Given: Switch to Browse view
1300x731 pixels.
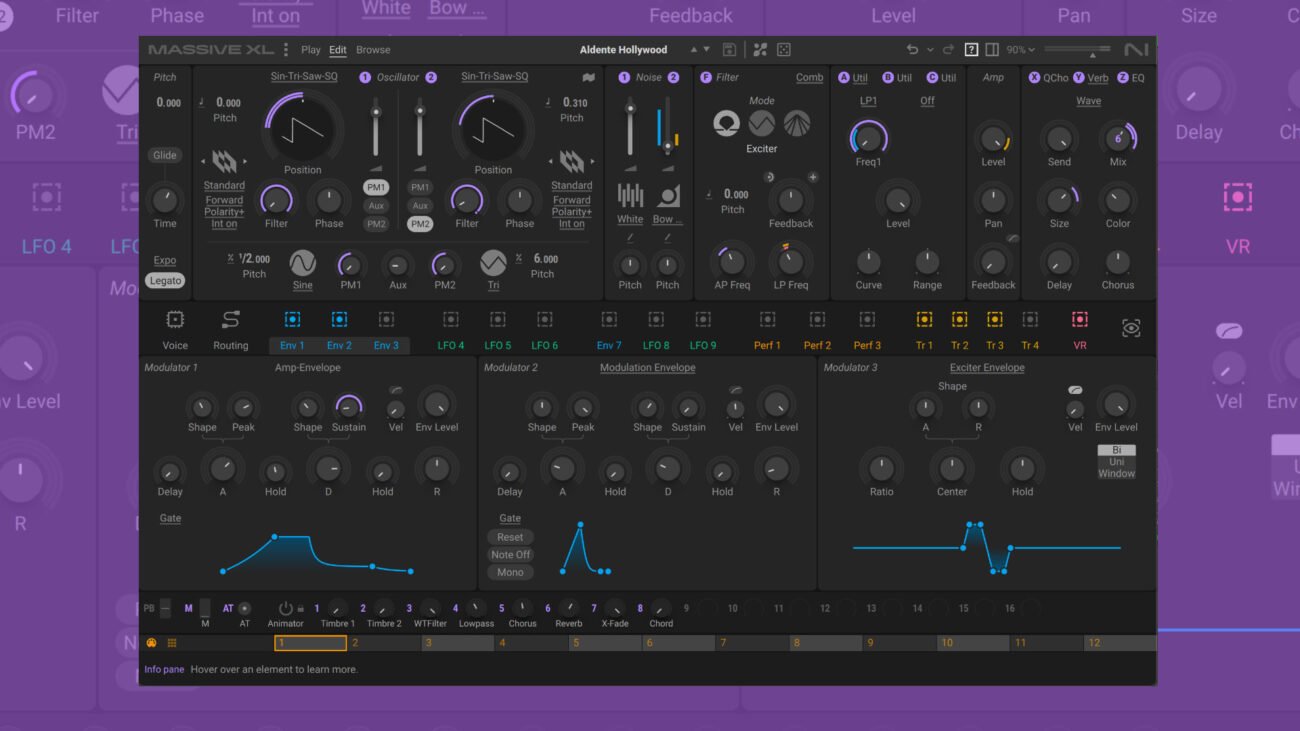Looking at the screenshot, I should [373, 49].
